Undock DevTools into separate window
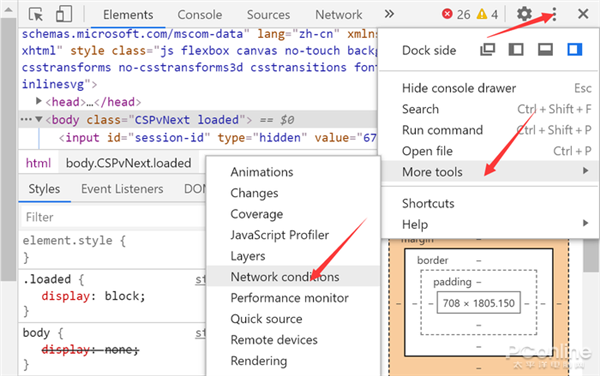The width and height of the screenshot is (600, 376). [x=488, y=50]
